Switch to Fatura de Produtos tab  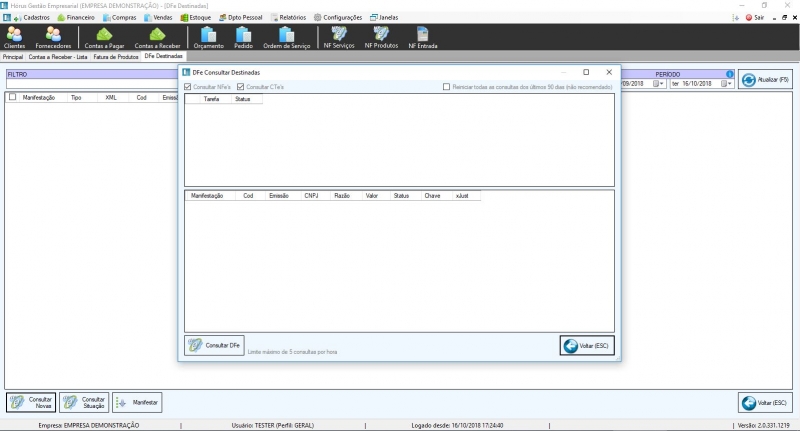point(116,57)
